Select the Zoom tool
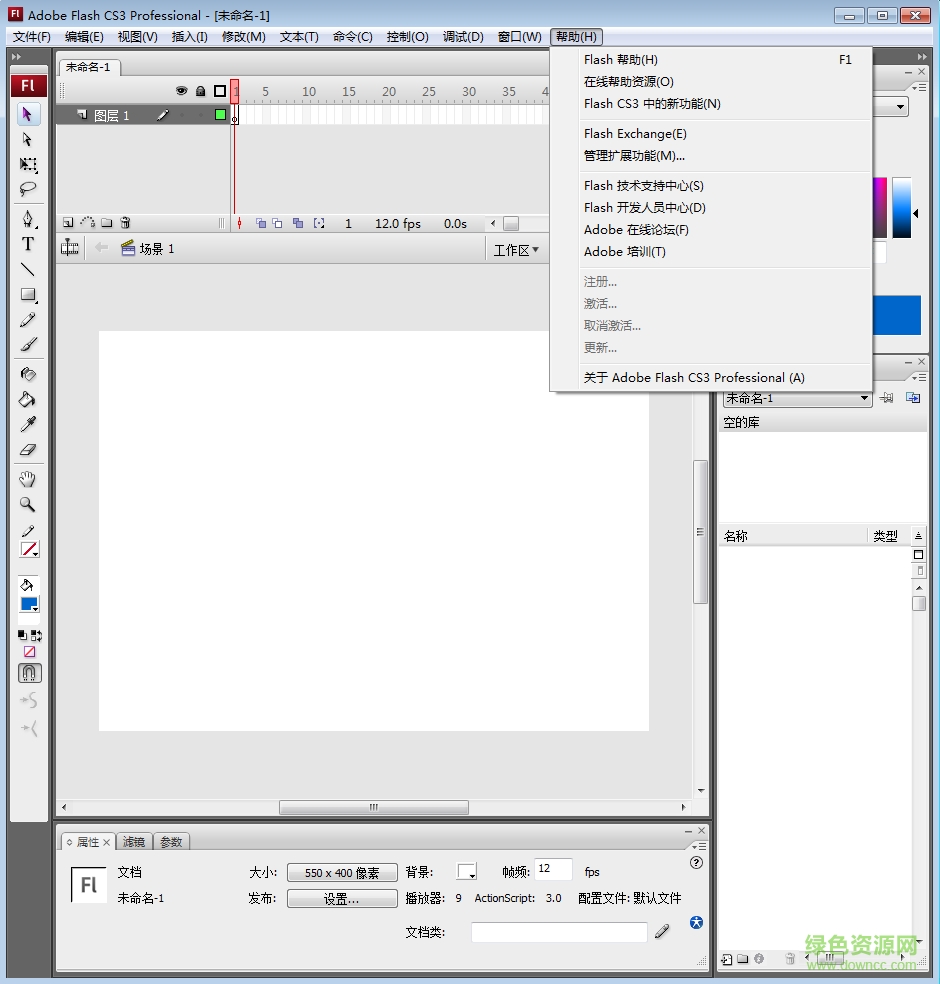 pos(28,504)
